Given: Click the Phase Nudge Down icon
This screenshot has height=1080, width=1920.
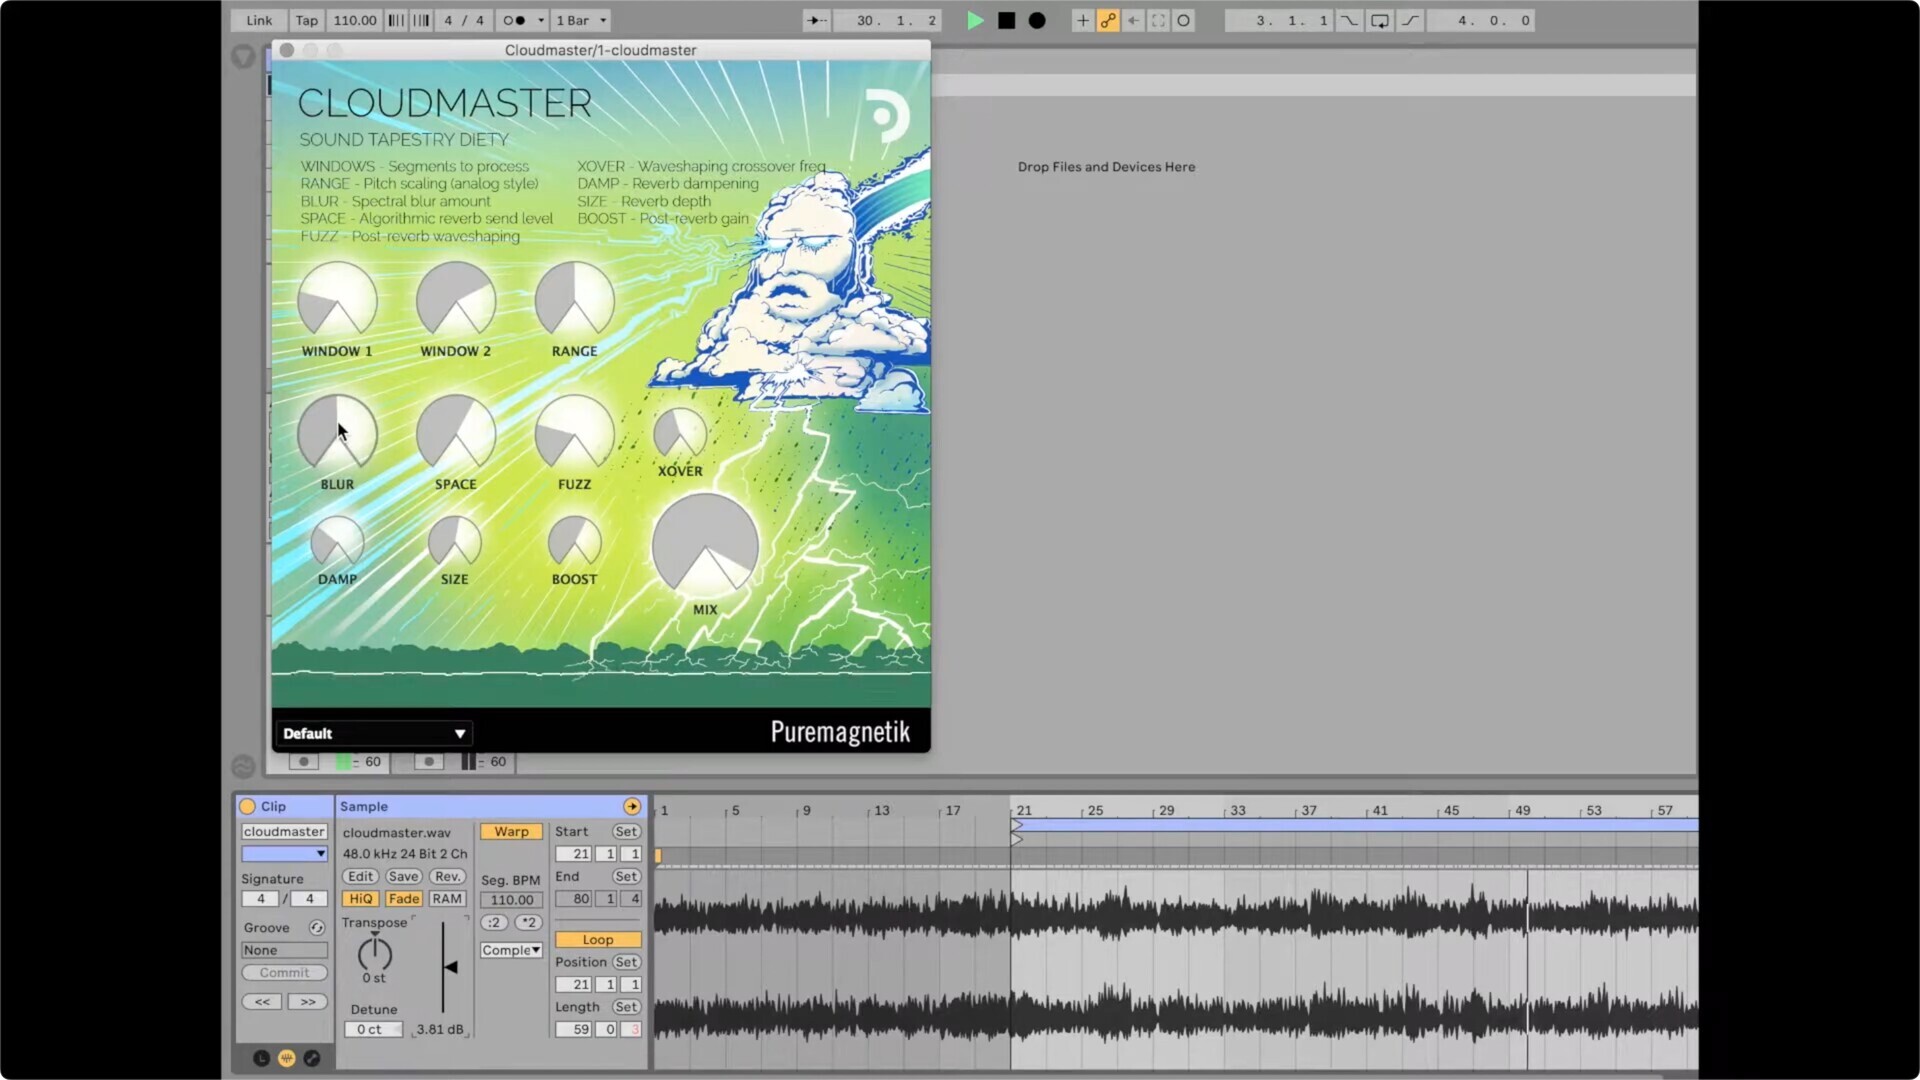Looking at the screenshot, I should coord(396,20).
